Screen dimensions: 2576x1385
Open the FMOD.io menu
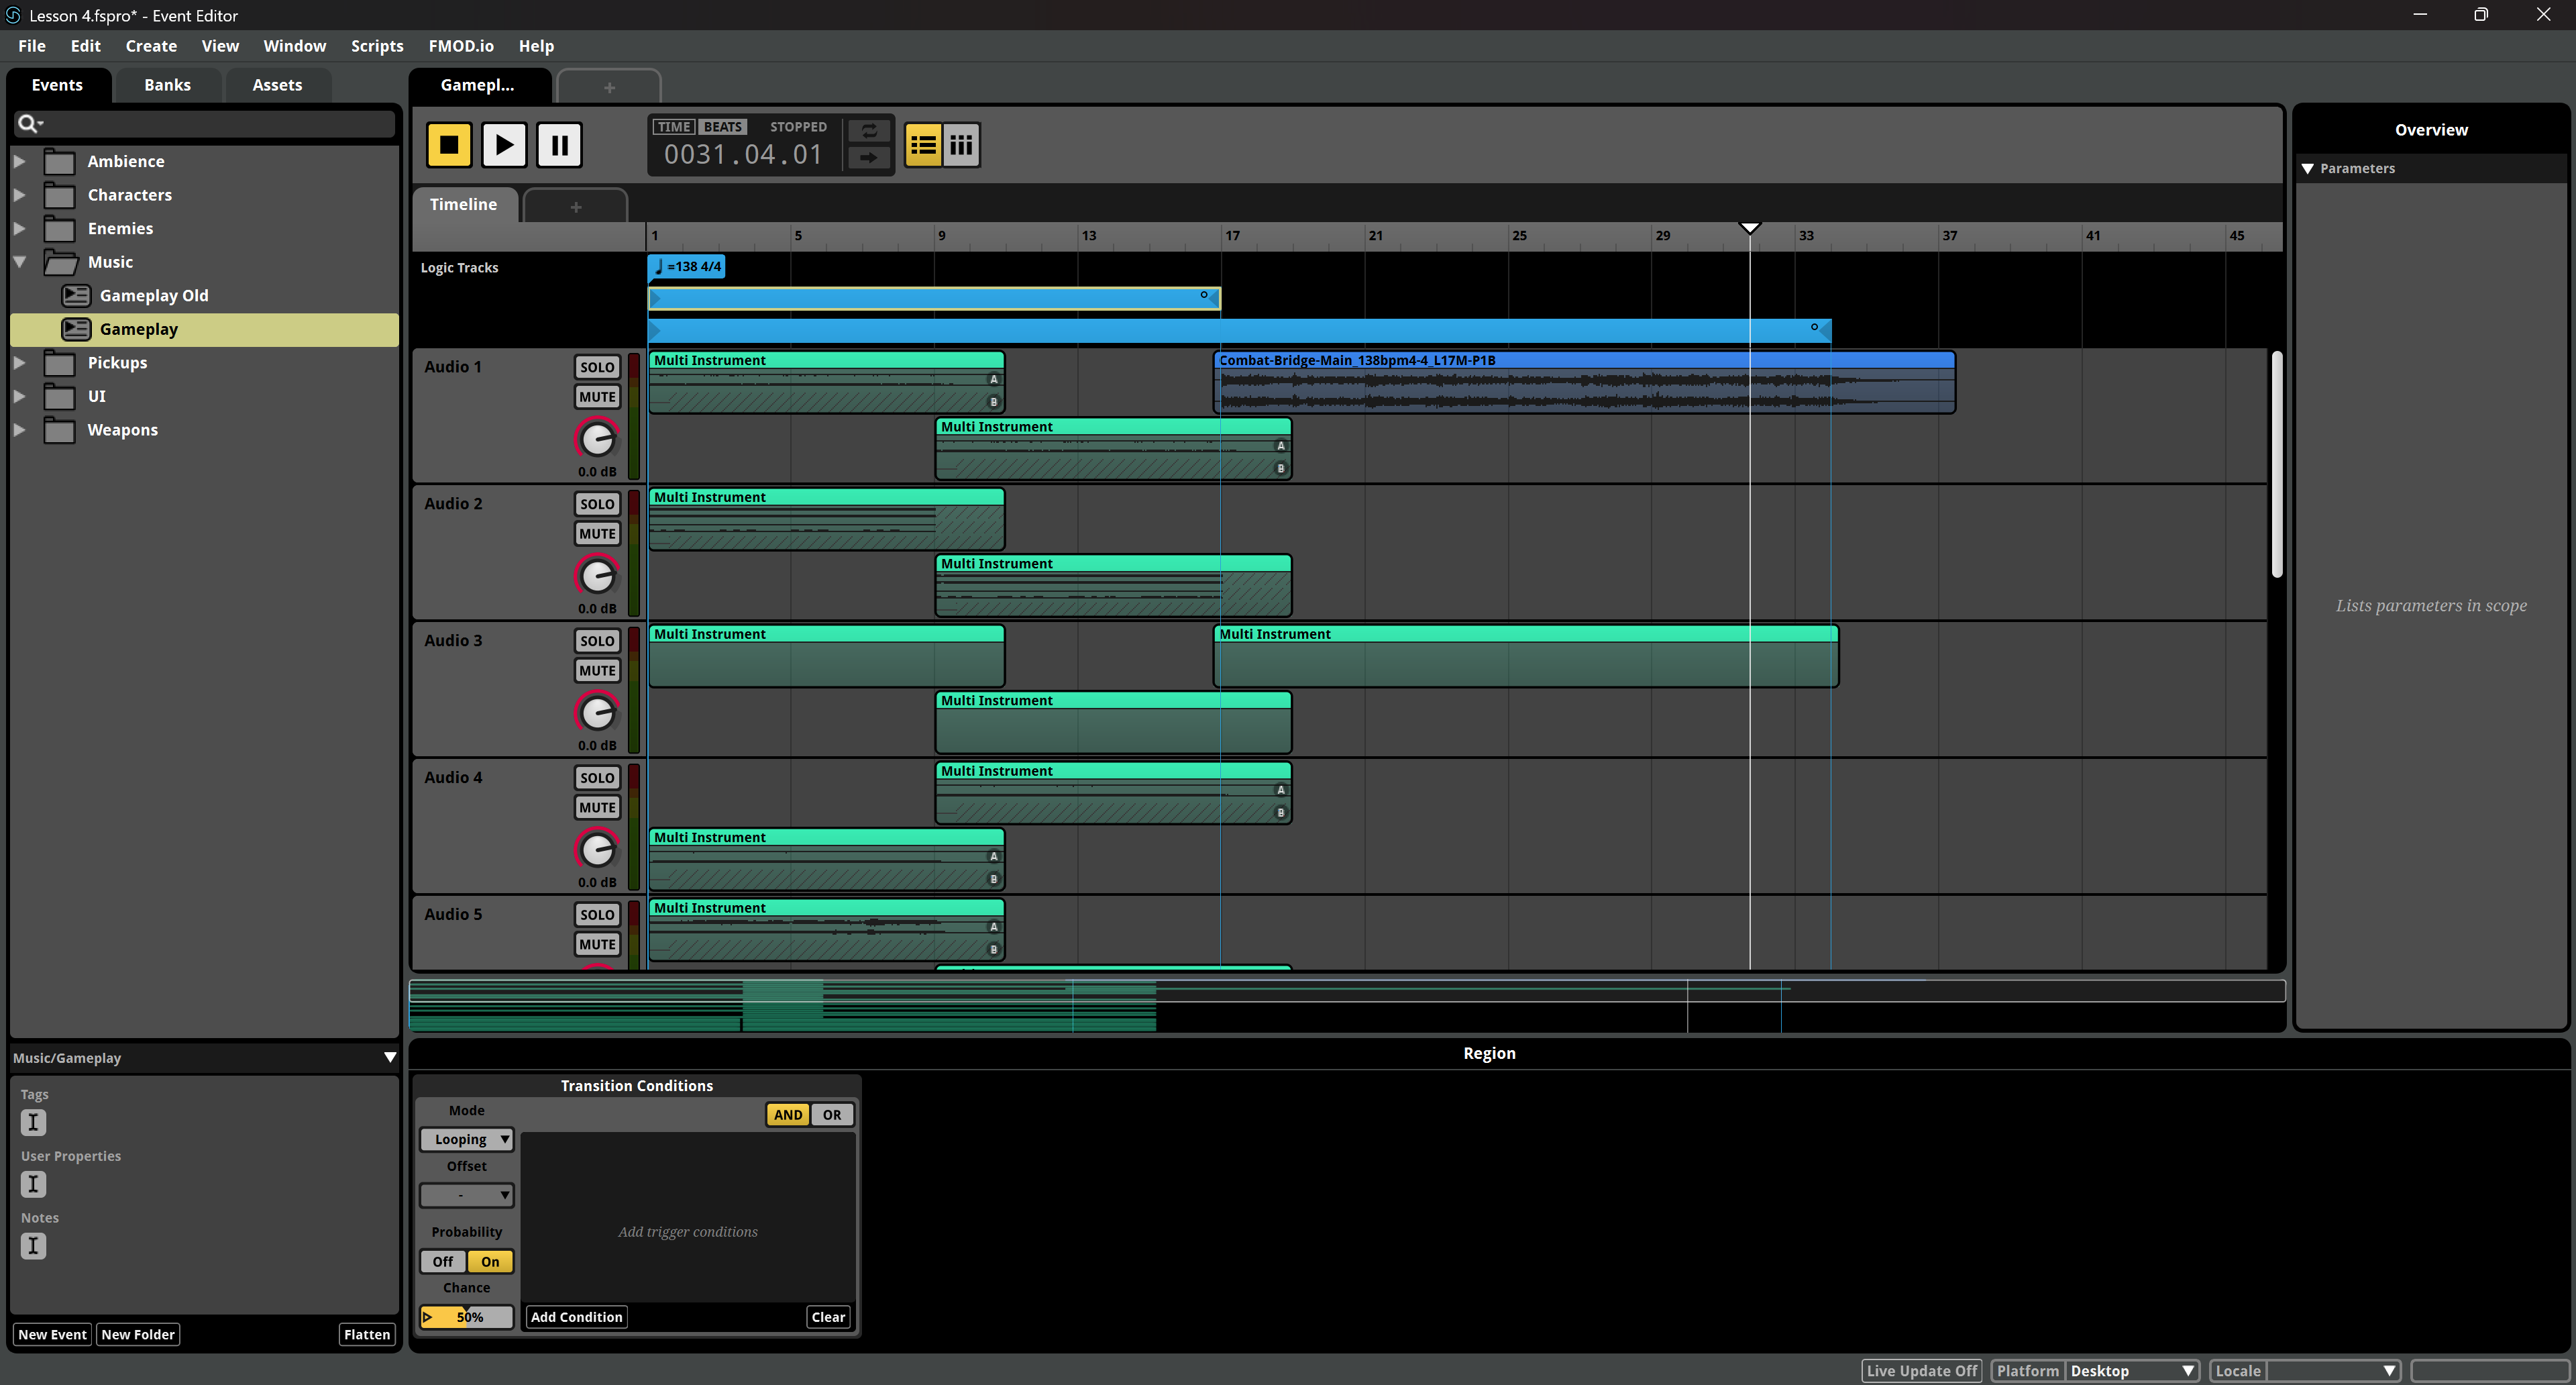tap(461, 46)
